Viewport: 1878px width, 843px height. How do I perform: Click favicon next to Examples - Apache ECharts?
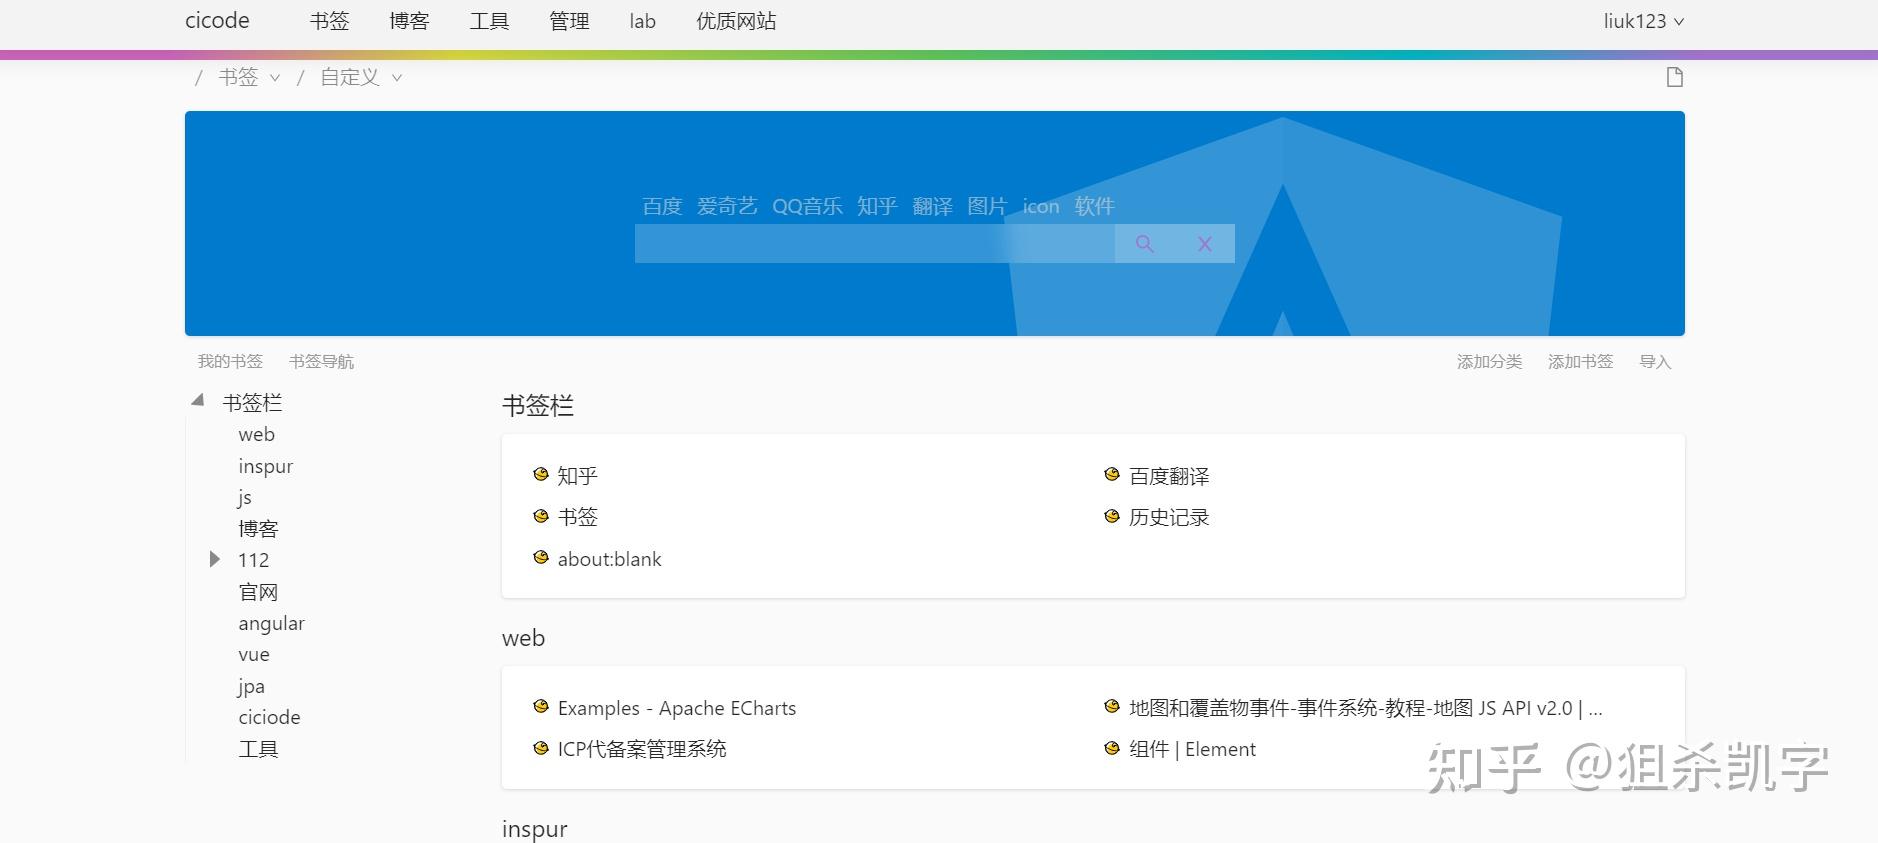[541, 707]
